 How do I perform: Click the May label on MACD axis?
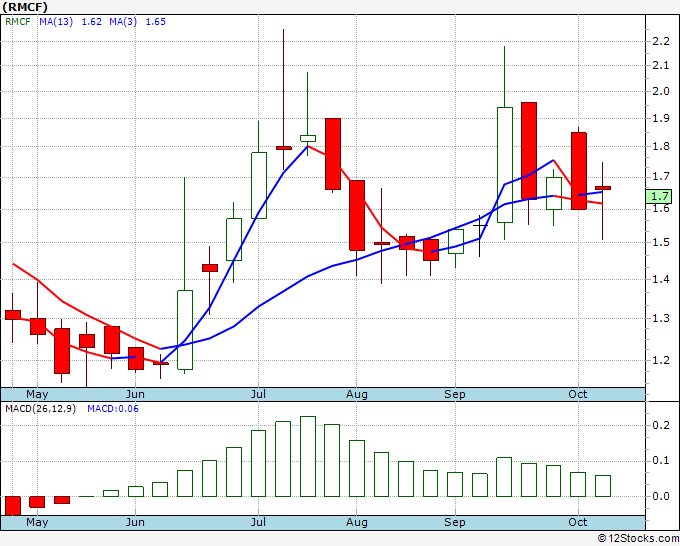(x=37, y=522)
